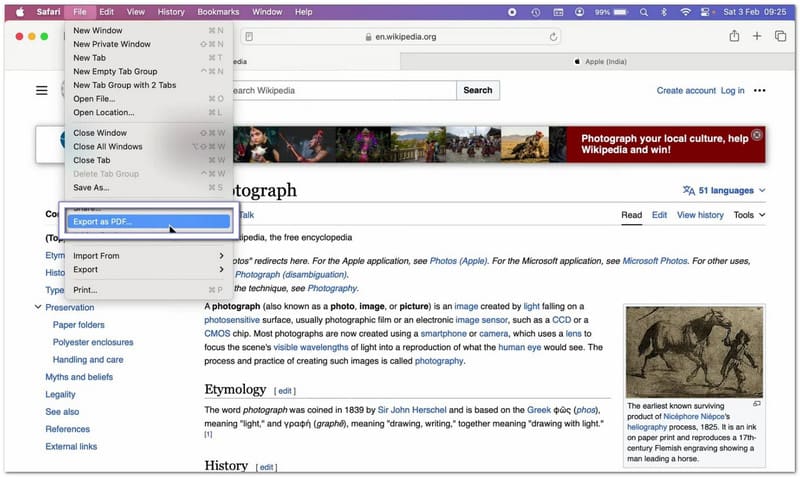Screen dimensions: 800x477
Task: Open Bluetooth status icon in menu bar
Action: [664, 12]
